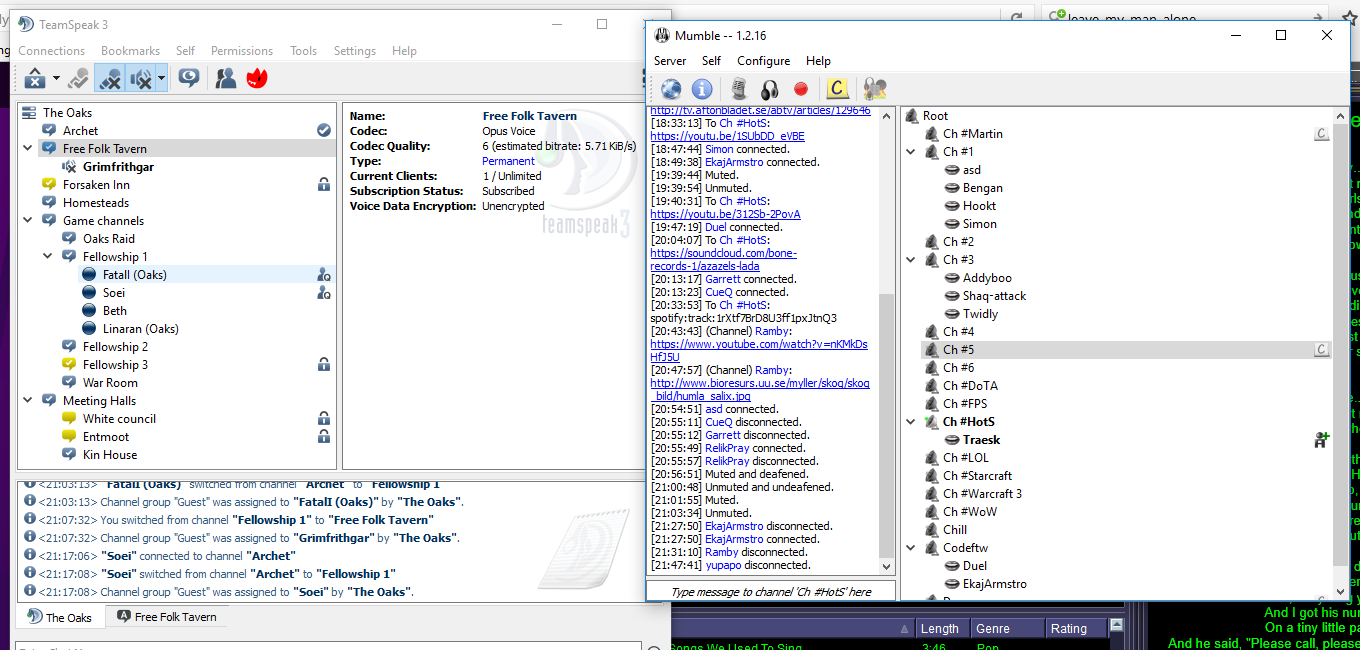Collapse Ch #HotS in Mumble tree
The image size is (1360, 650).
pyautogui.click(x=911, y=422)
